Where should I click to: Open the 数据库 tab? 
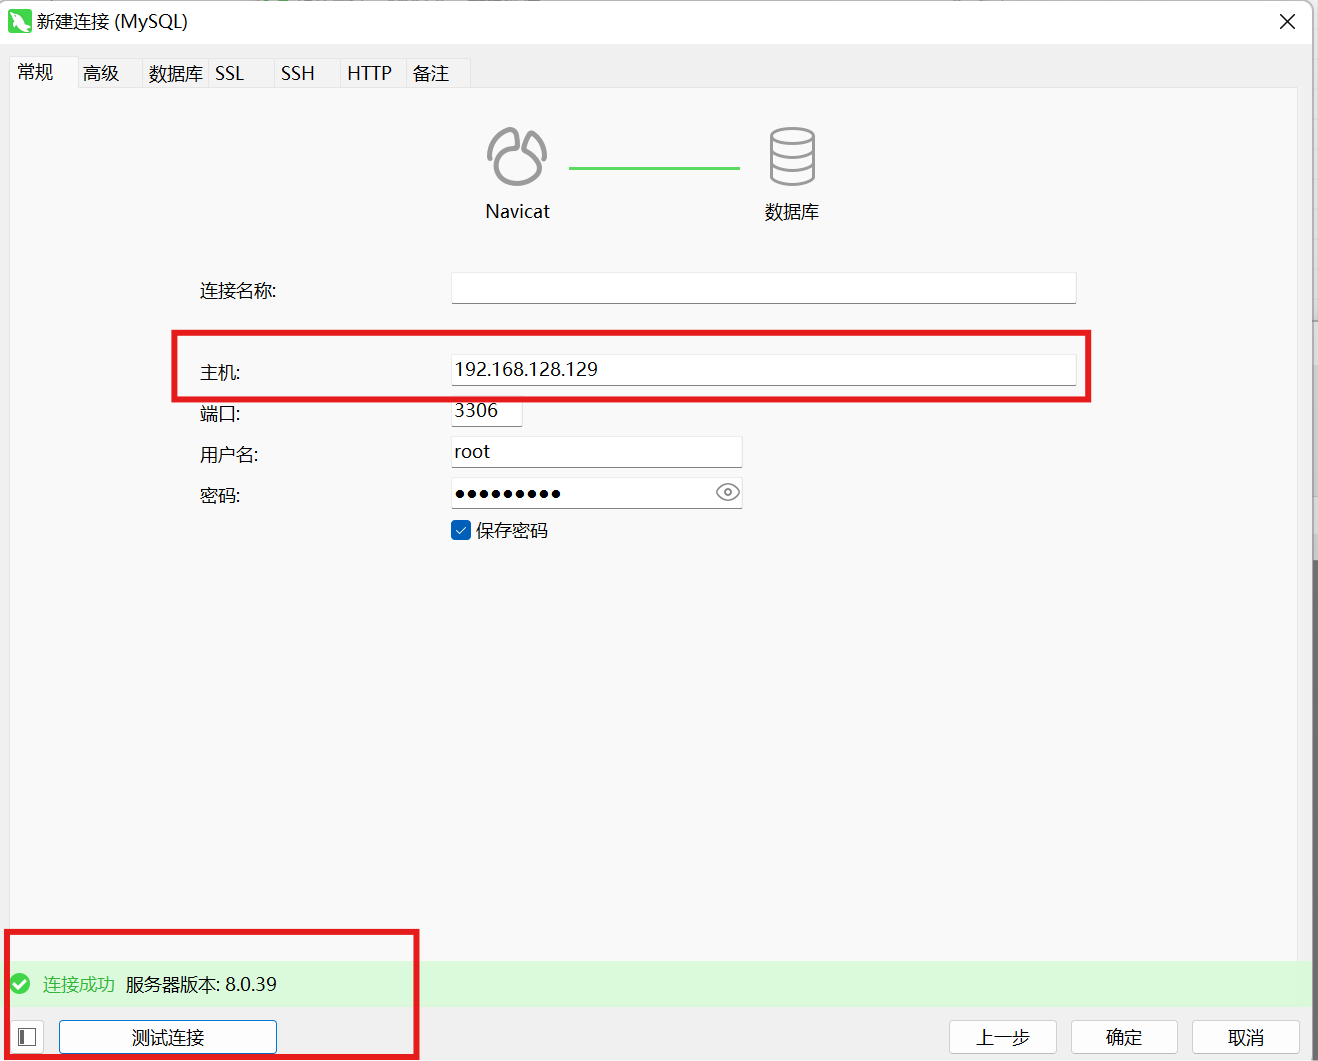tap(175, 73)
